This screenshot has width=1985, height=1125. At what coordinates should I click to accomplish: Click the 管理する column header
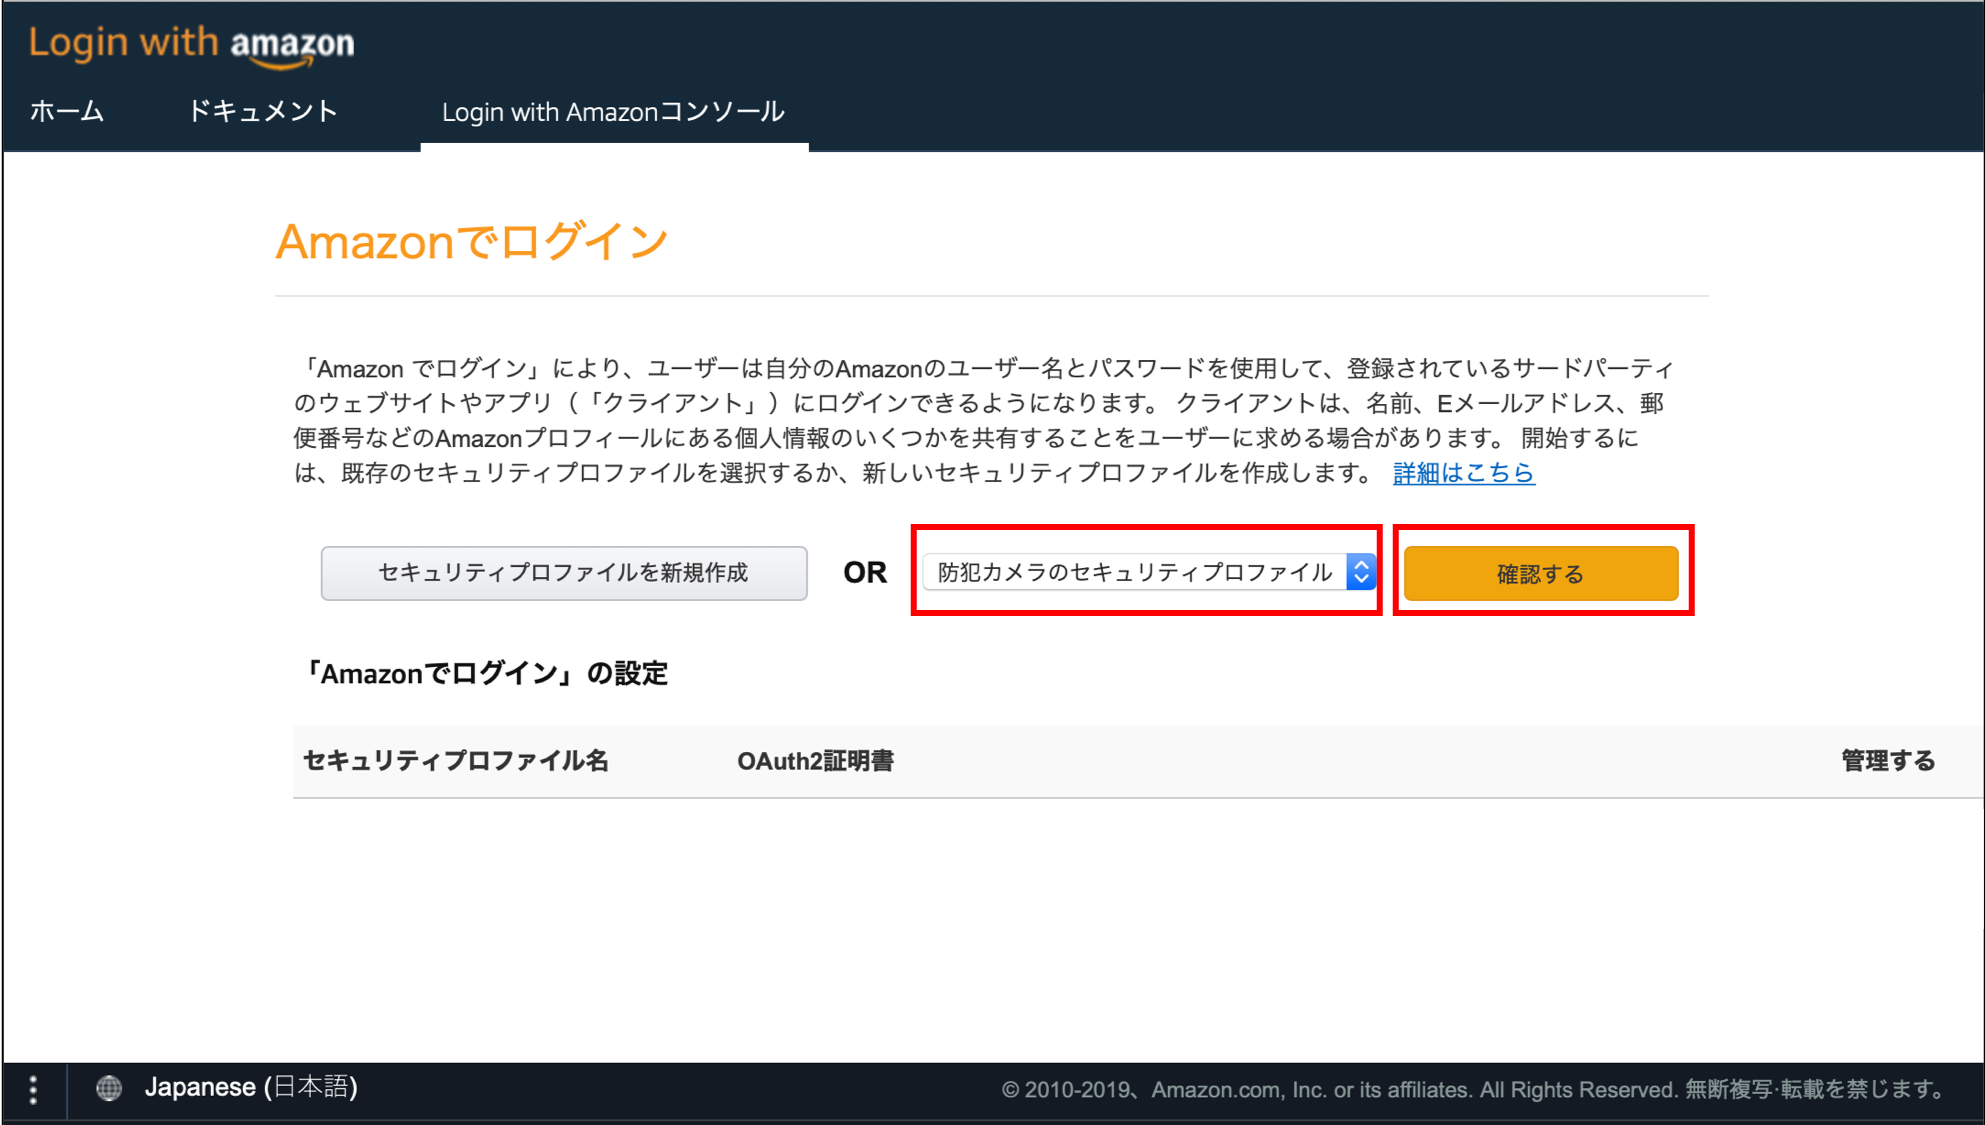[1887, 761]
